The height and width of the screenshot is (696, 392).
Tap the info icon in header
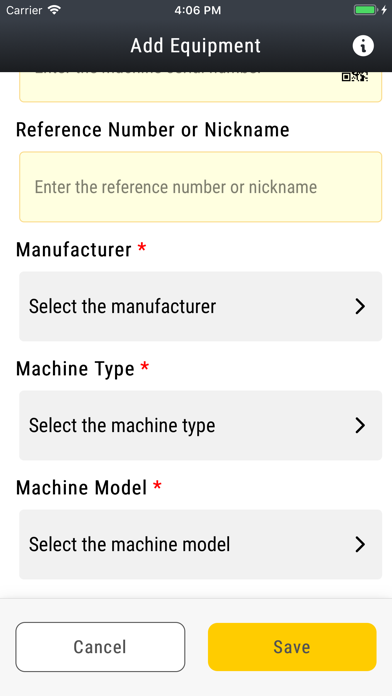(x=363, y=46)
